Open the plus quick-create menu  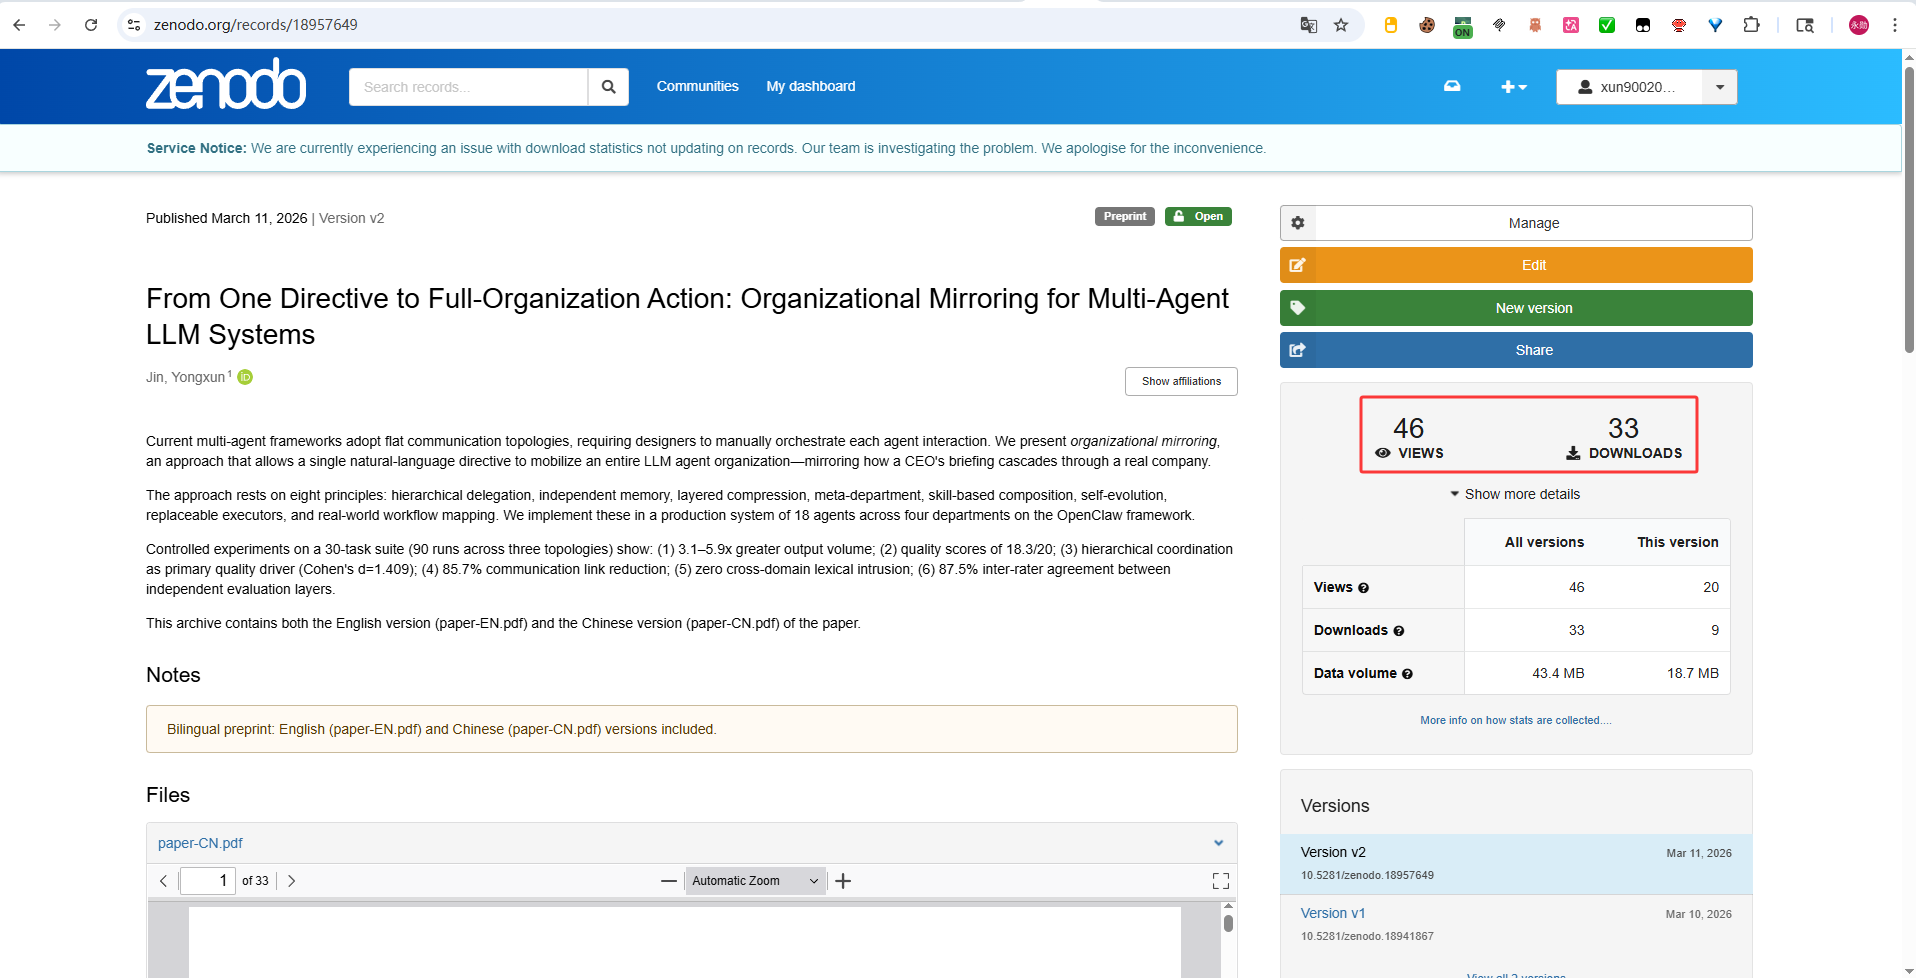coord(1514,87)
